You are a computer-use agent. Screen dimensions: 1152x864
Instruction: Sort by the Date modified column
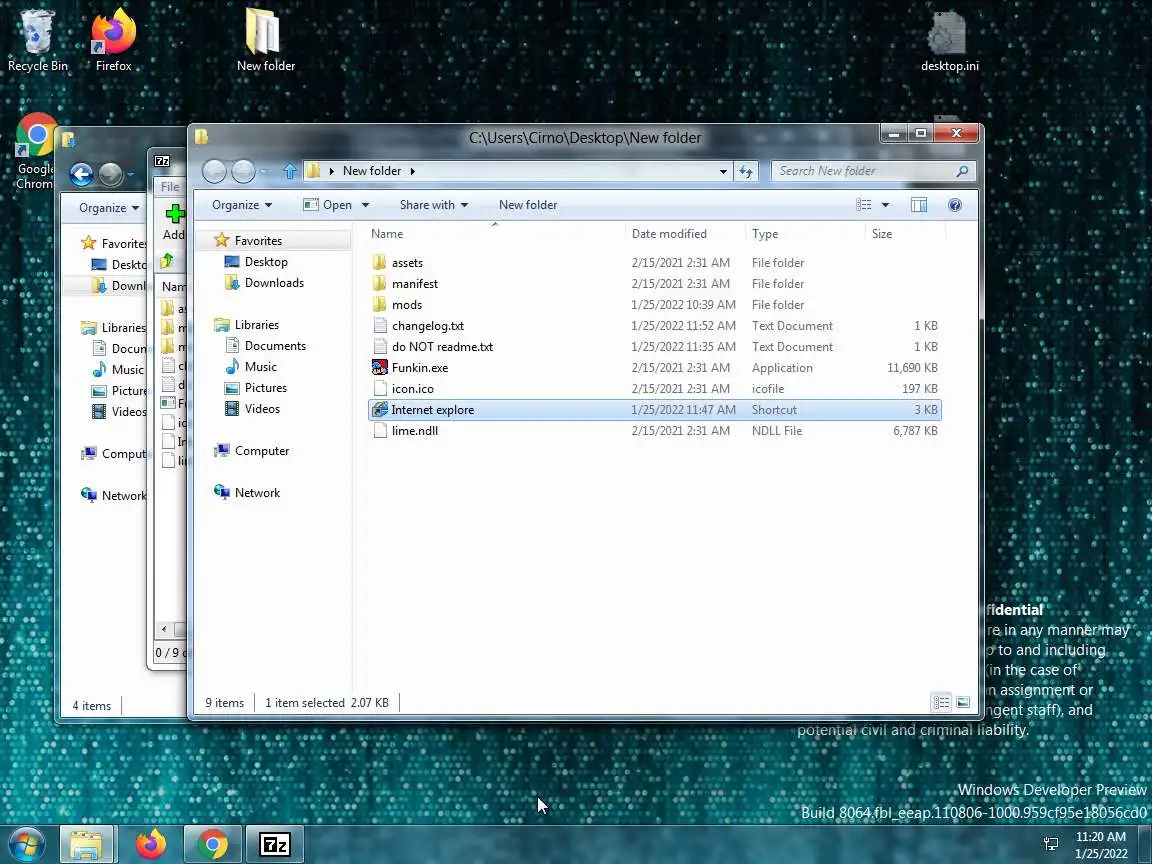(669, 234)
